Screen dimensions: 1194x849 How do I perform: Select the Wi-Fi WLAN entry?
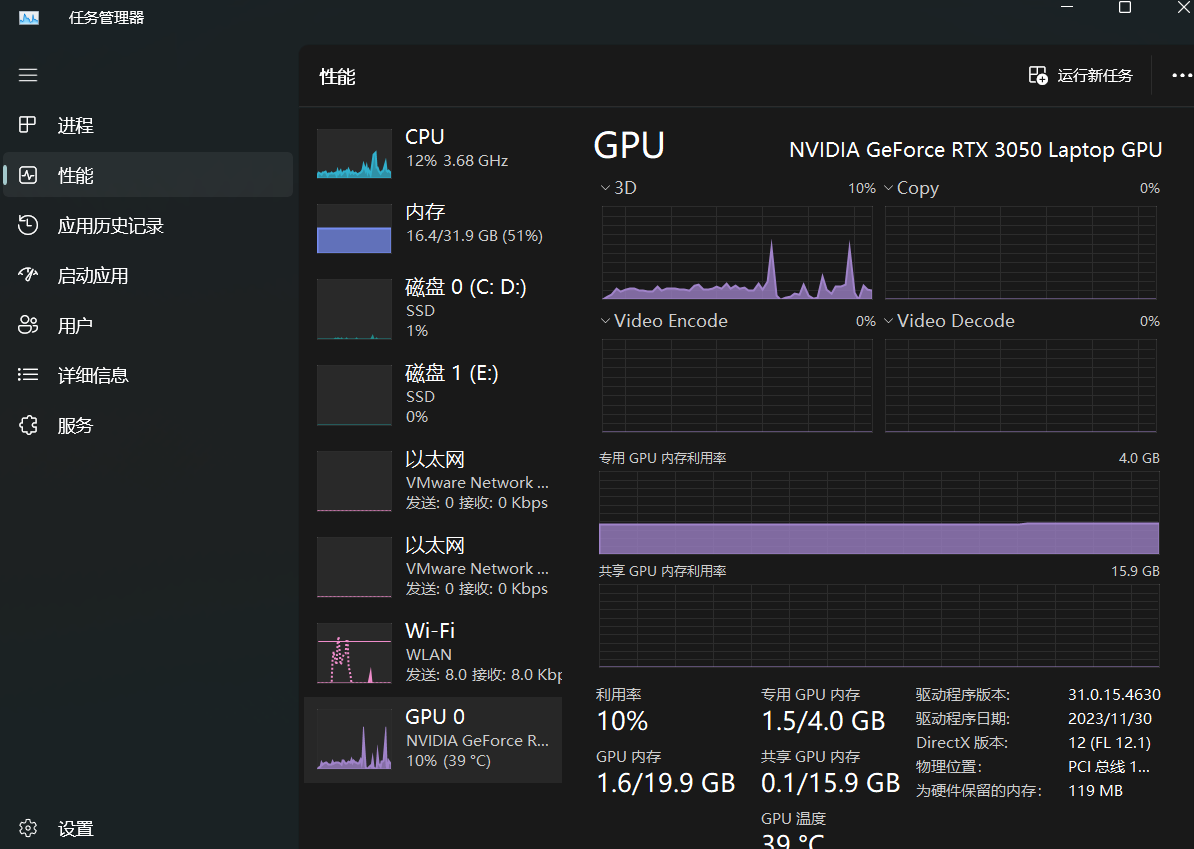[x=433, y=653]
